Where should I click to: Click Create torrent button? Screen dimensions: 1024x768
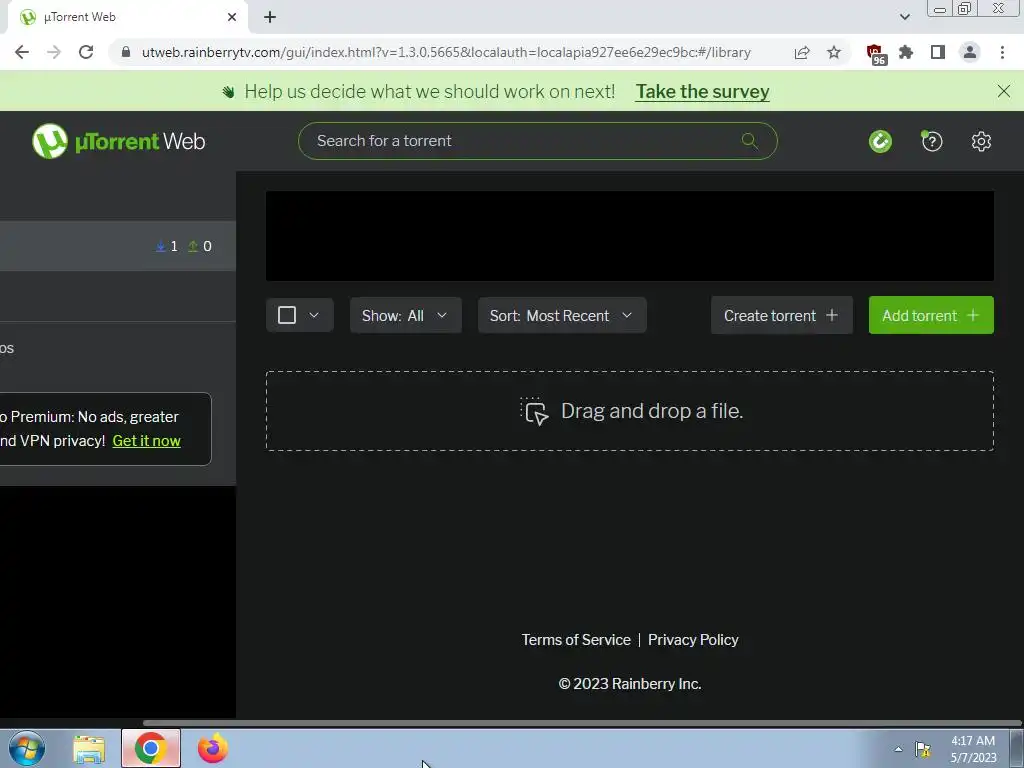pos(782,315)
